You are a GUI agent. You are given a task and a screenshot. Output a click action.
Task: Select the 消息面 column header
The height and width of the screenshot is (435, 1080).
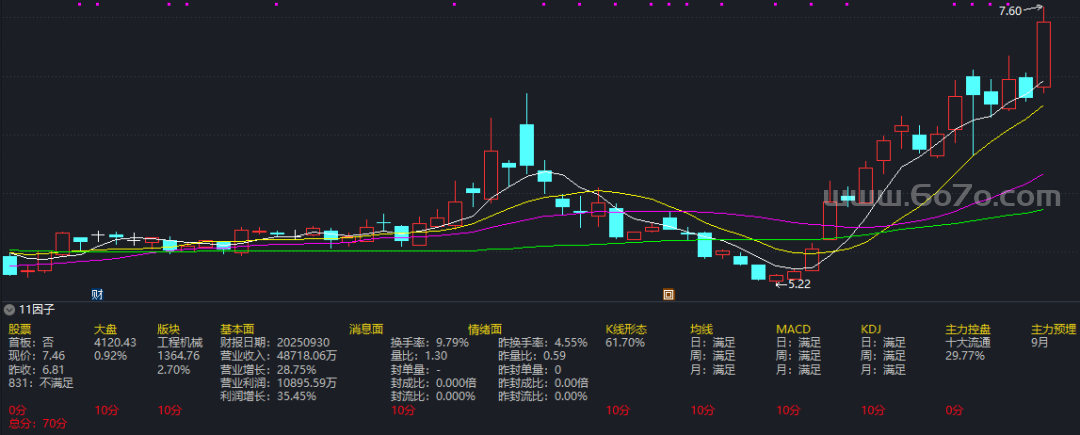366,328
